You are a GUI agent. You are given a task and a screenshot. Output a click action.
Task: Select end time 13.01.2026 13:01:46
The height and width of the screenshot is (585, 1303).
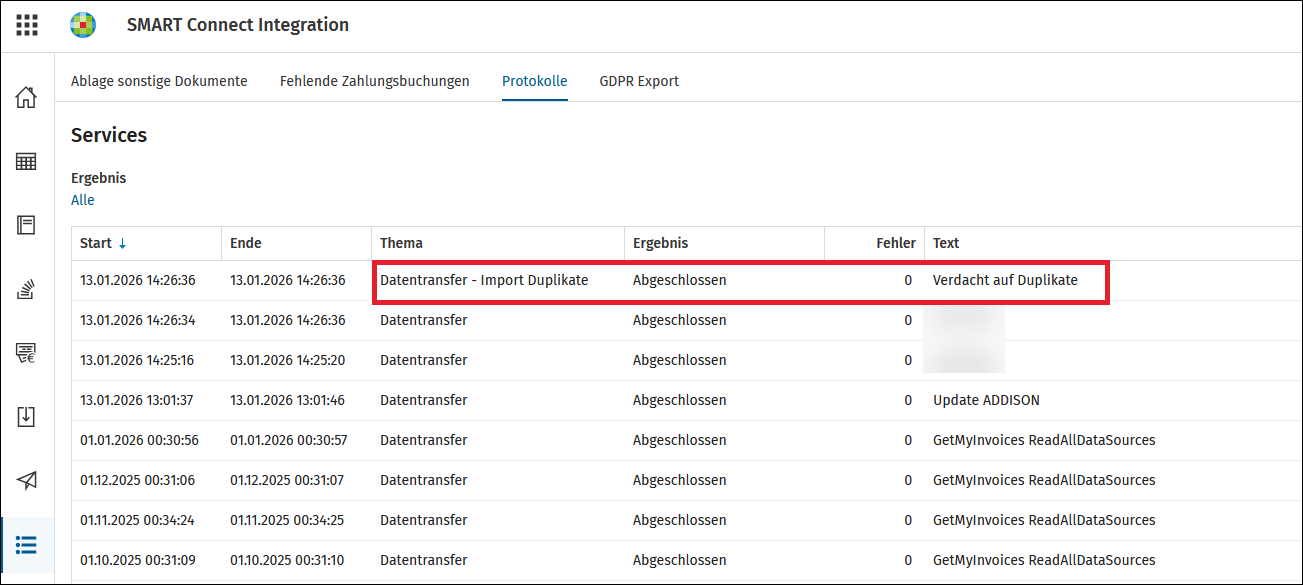pos(288,401)
